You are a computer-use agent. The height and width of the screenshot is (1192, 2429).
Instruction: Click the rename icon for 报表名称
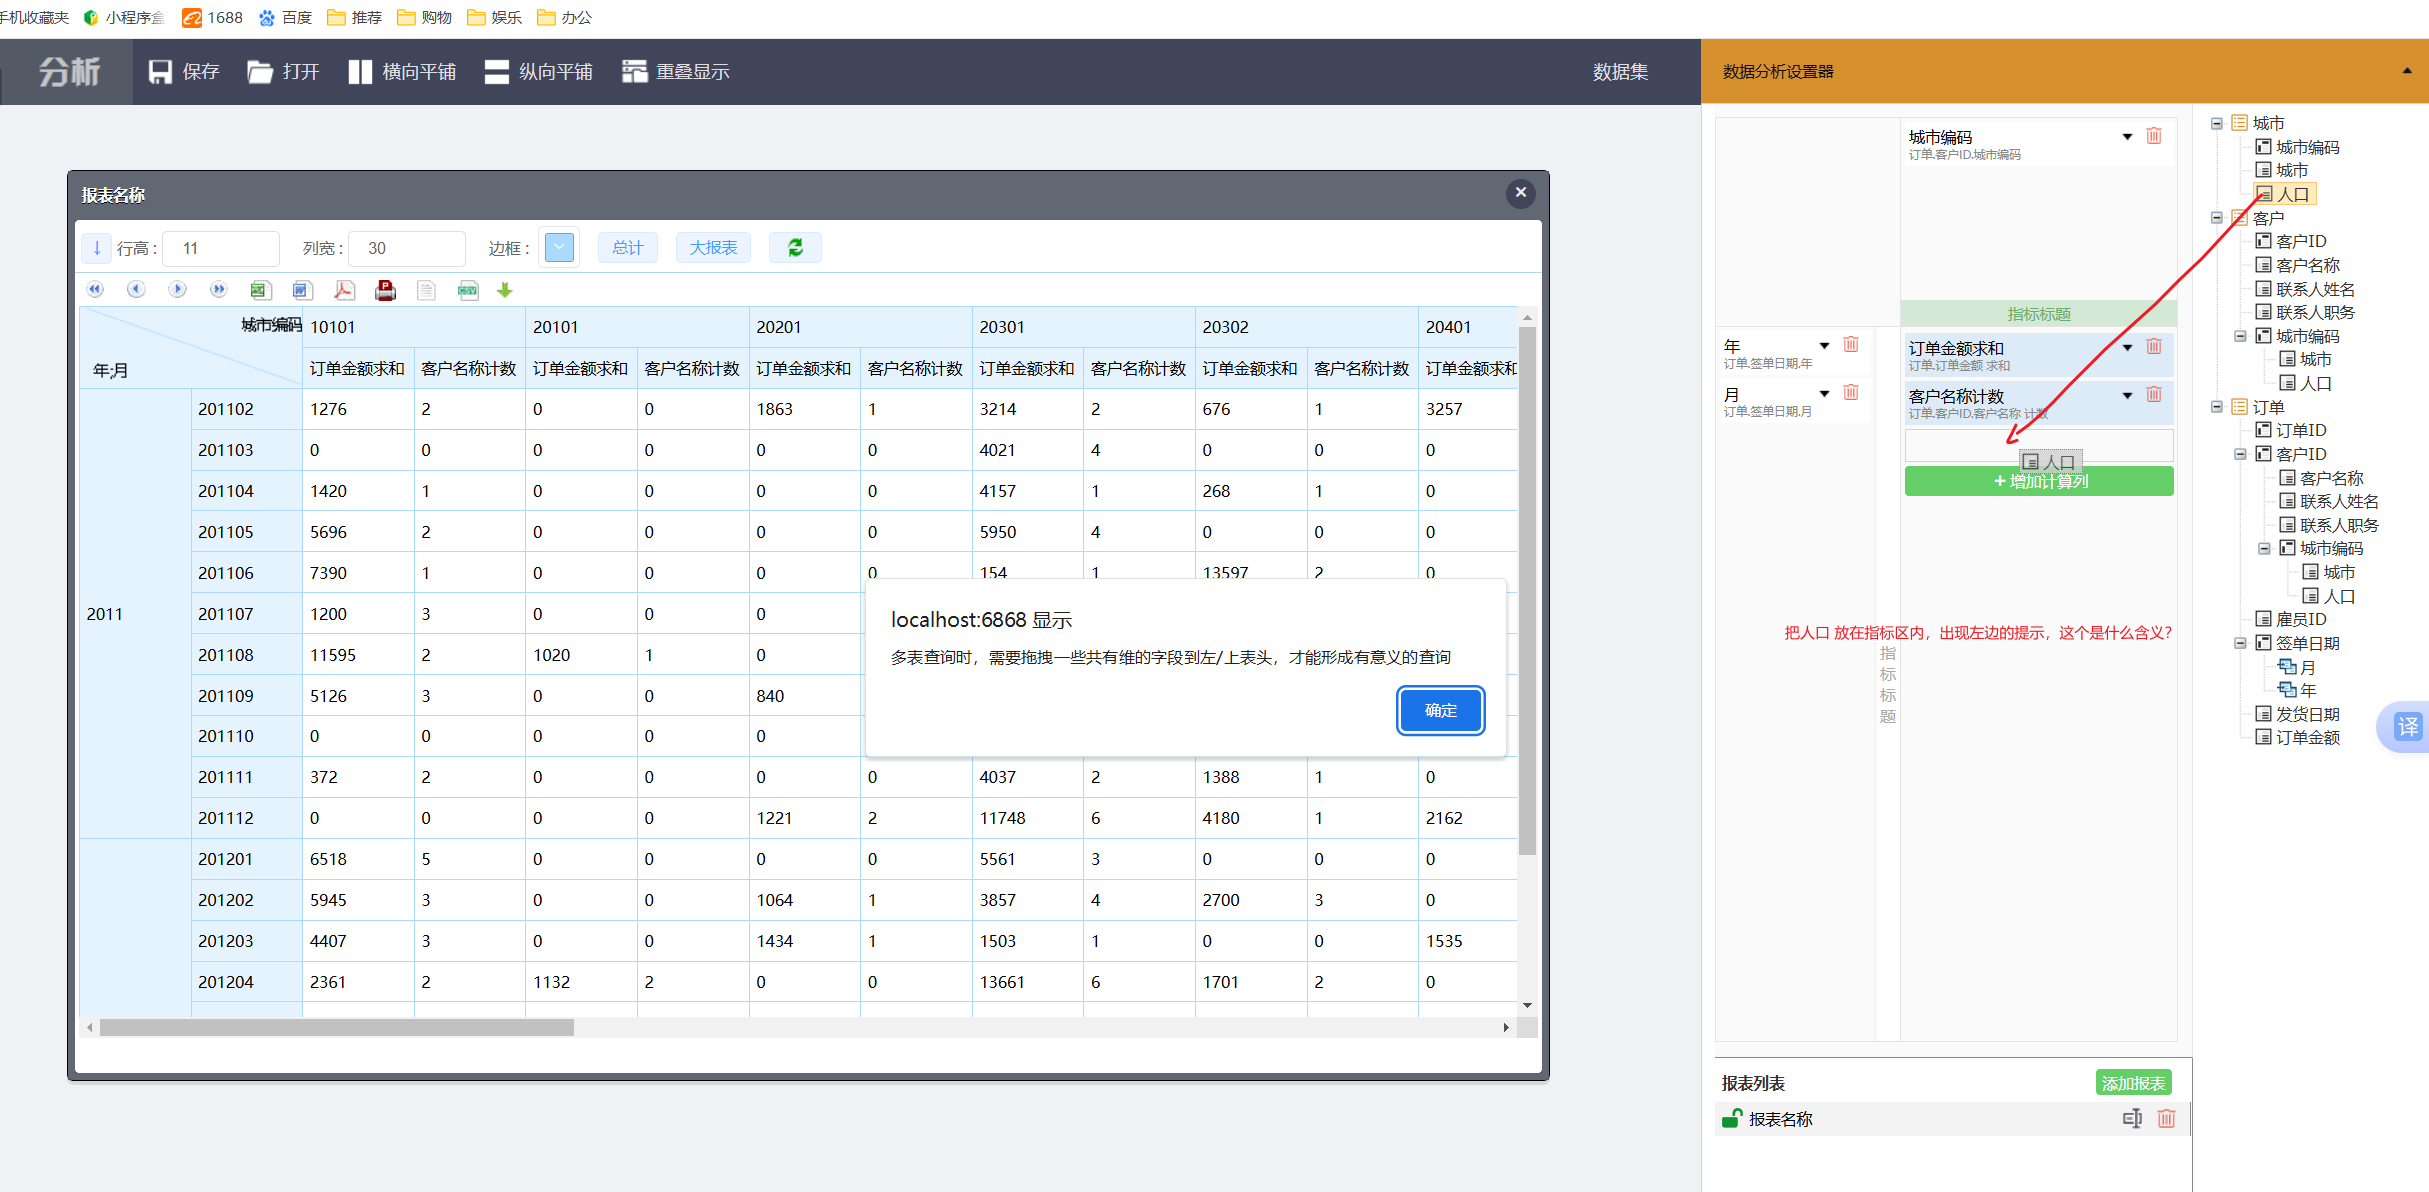click(x=2132, y=1119)
